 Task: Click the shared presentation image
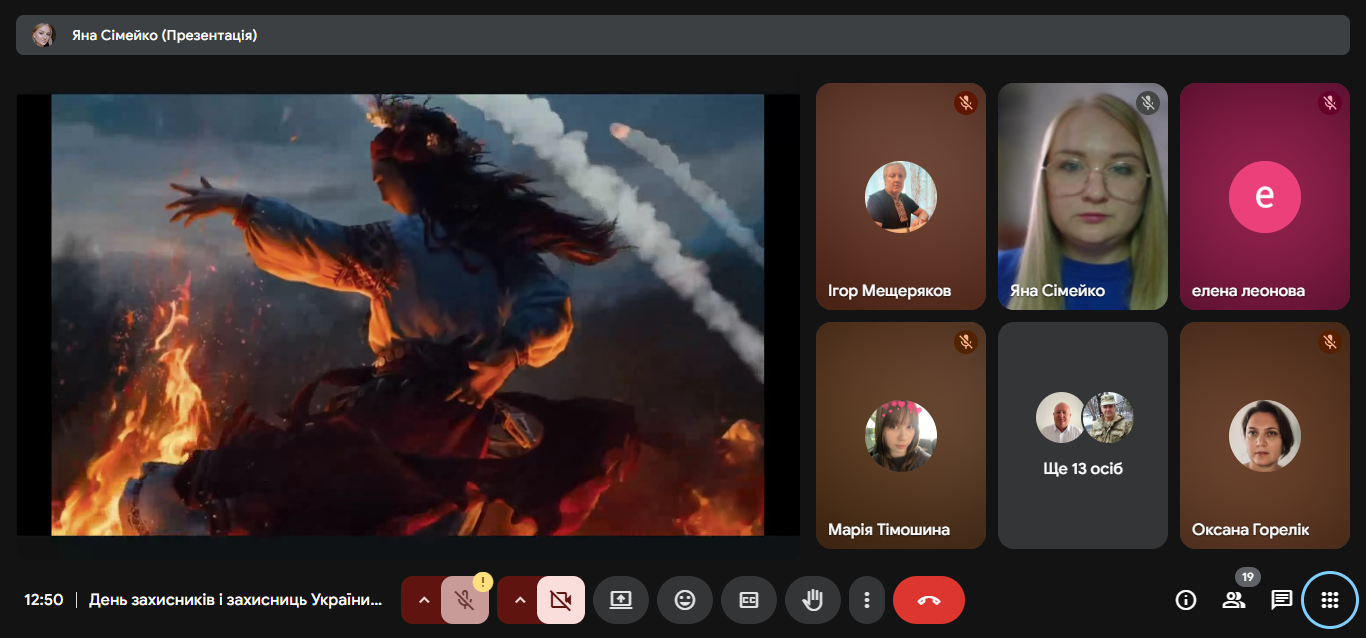(x=408, y=315)
